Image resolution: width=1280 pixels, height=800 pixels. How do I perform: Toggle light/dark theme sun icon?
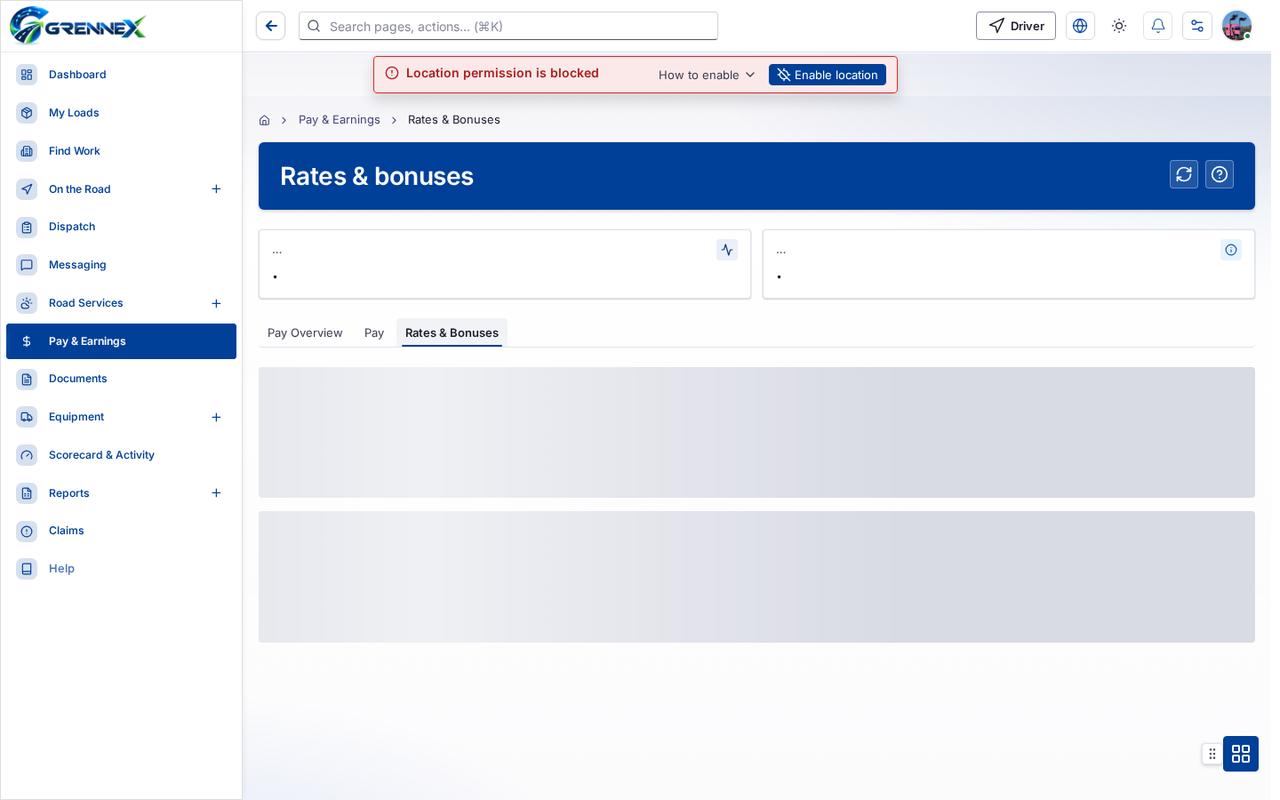[x=1119, y=26]
